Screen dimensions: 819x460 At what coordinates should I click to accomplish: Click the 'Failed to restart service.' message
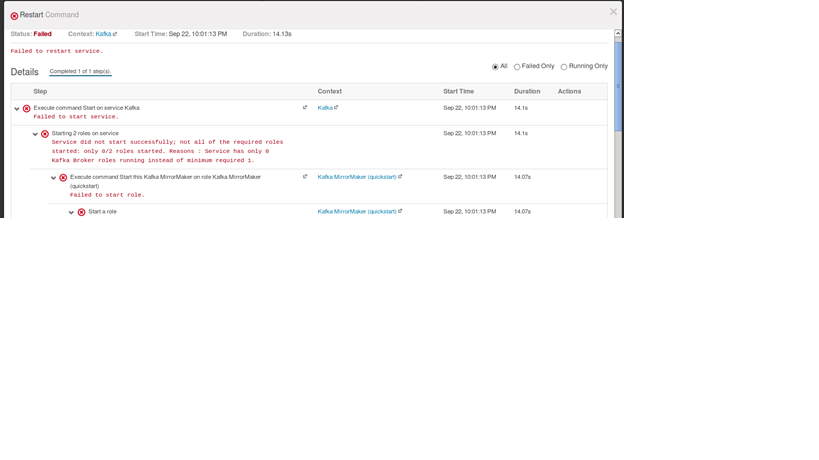[57, 51]
